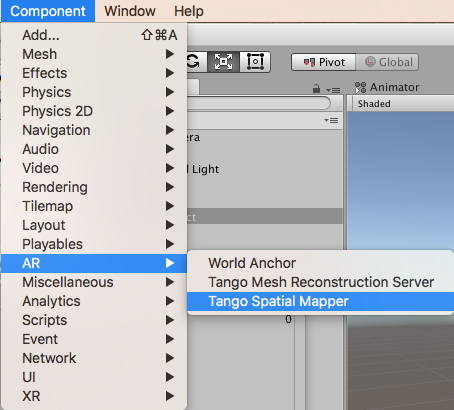Choose Add... from Component menu
Image resolution: width=454 pixels, height=410 pixels.
click(x=94, y=35)
